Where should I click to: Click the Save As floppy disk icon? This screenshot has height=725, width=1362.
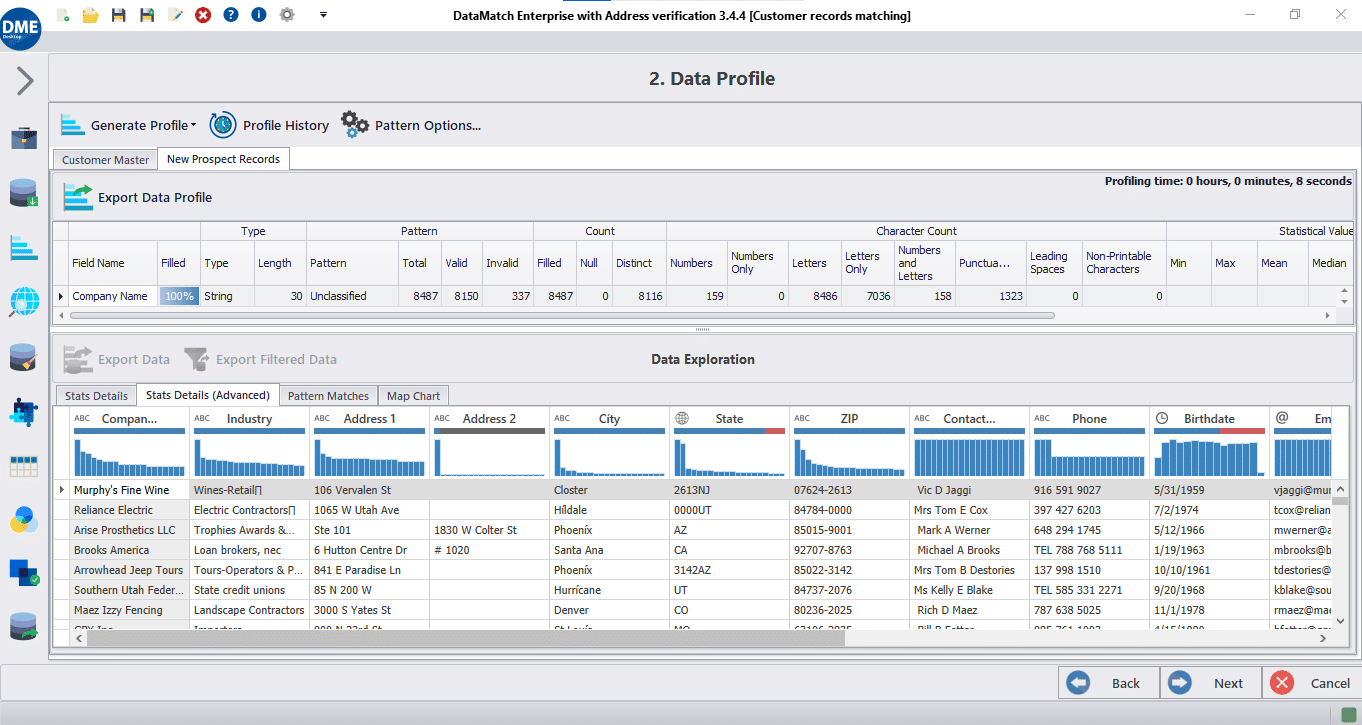pyautogui.click(x=146, y=15)
